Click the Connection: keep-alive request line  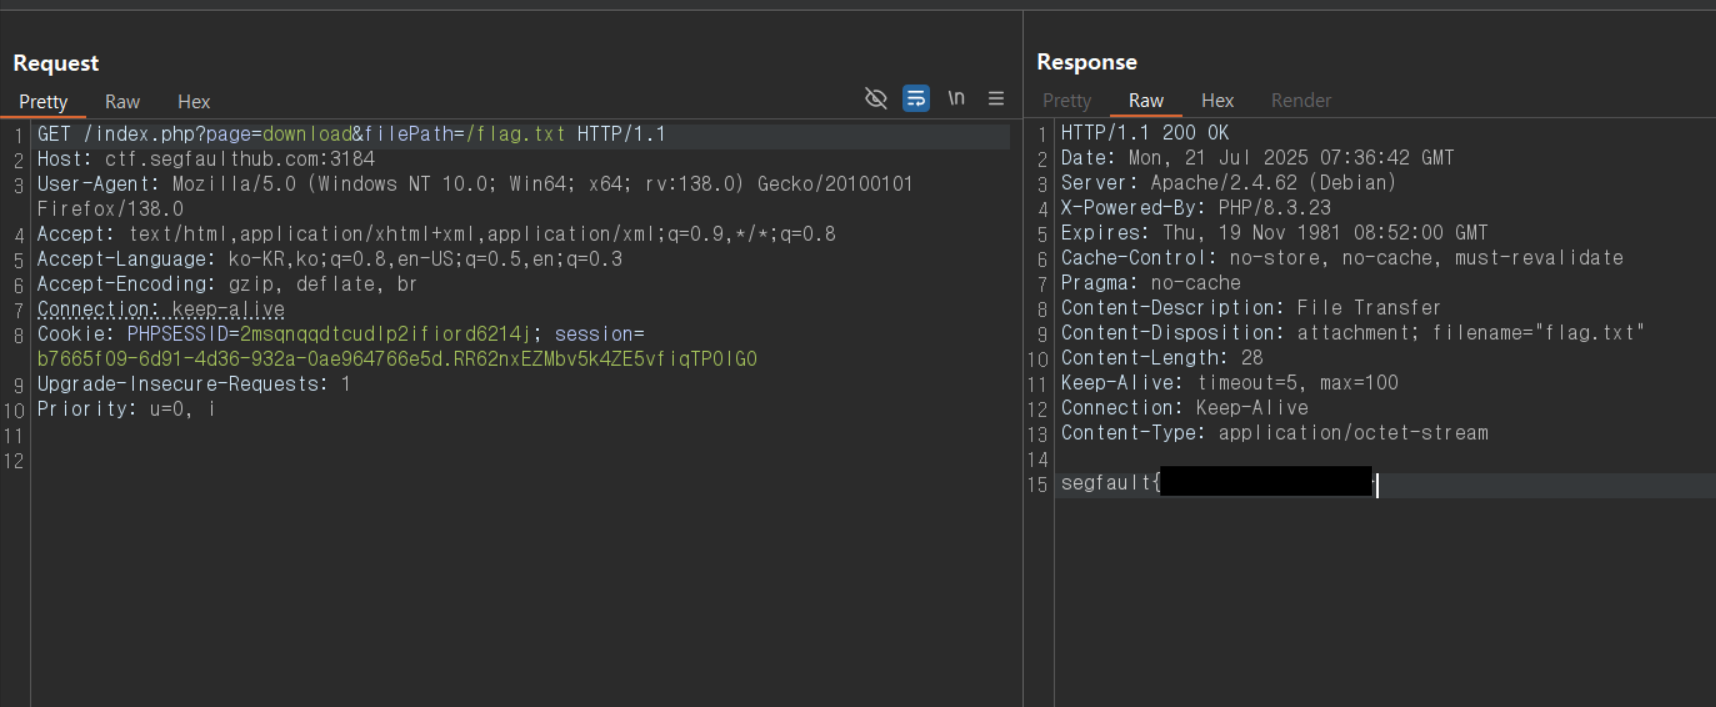[161, 309]
